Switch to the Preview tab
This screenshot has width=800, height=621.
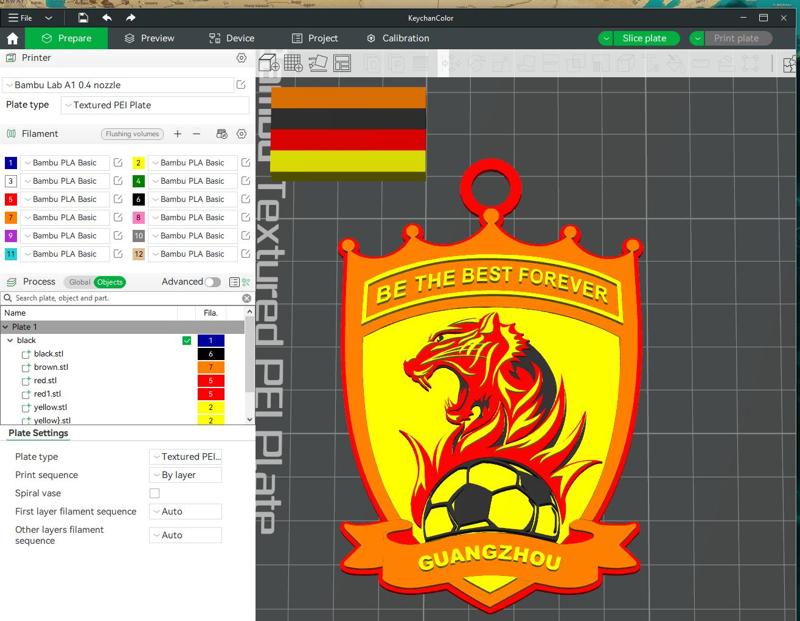click(149, 38)
